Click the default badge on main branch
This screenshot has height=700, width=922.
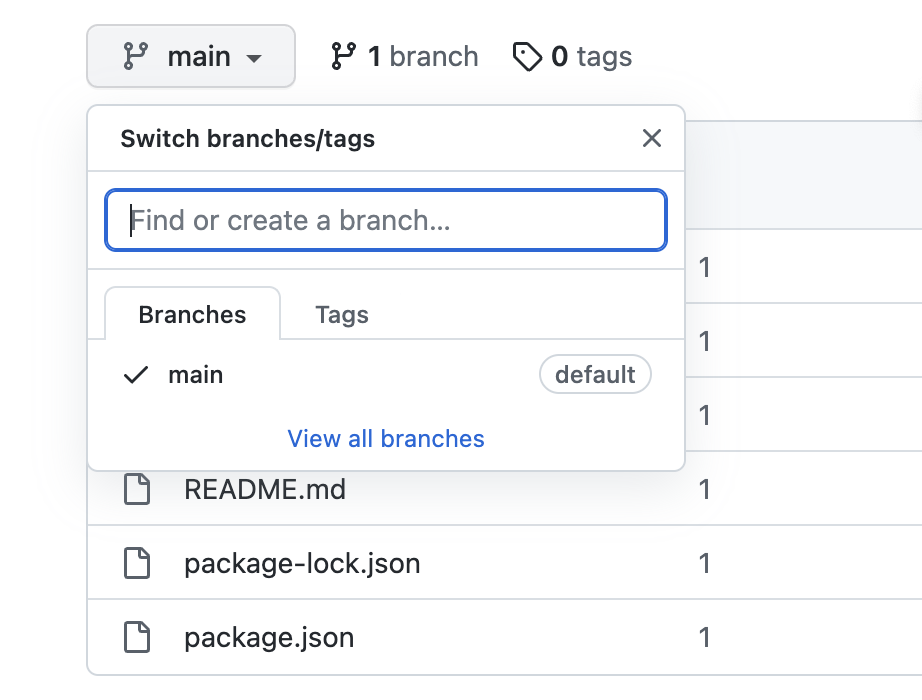[x=595, y=374]
